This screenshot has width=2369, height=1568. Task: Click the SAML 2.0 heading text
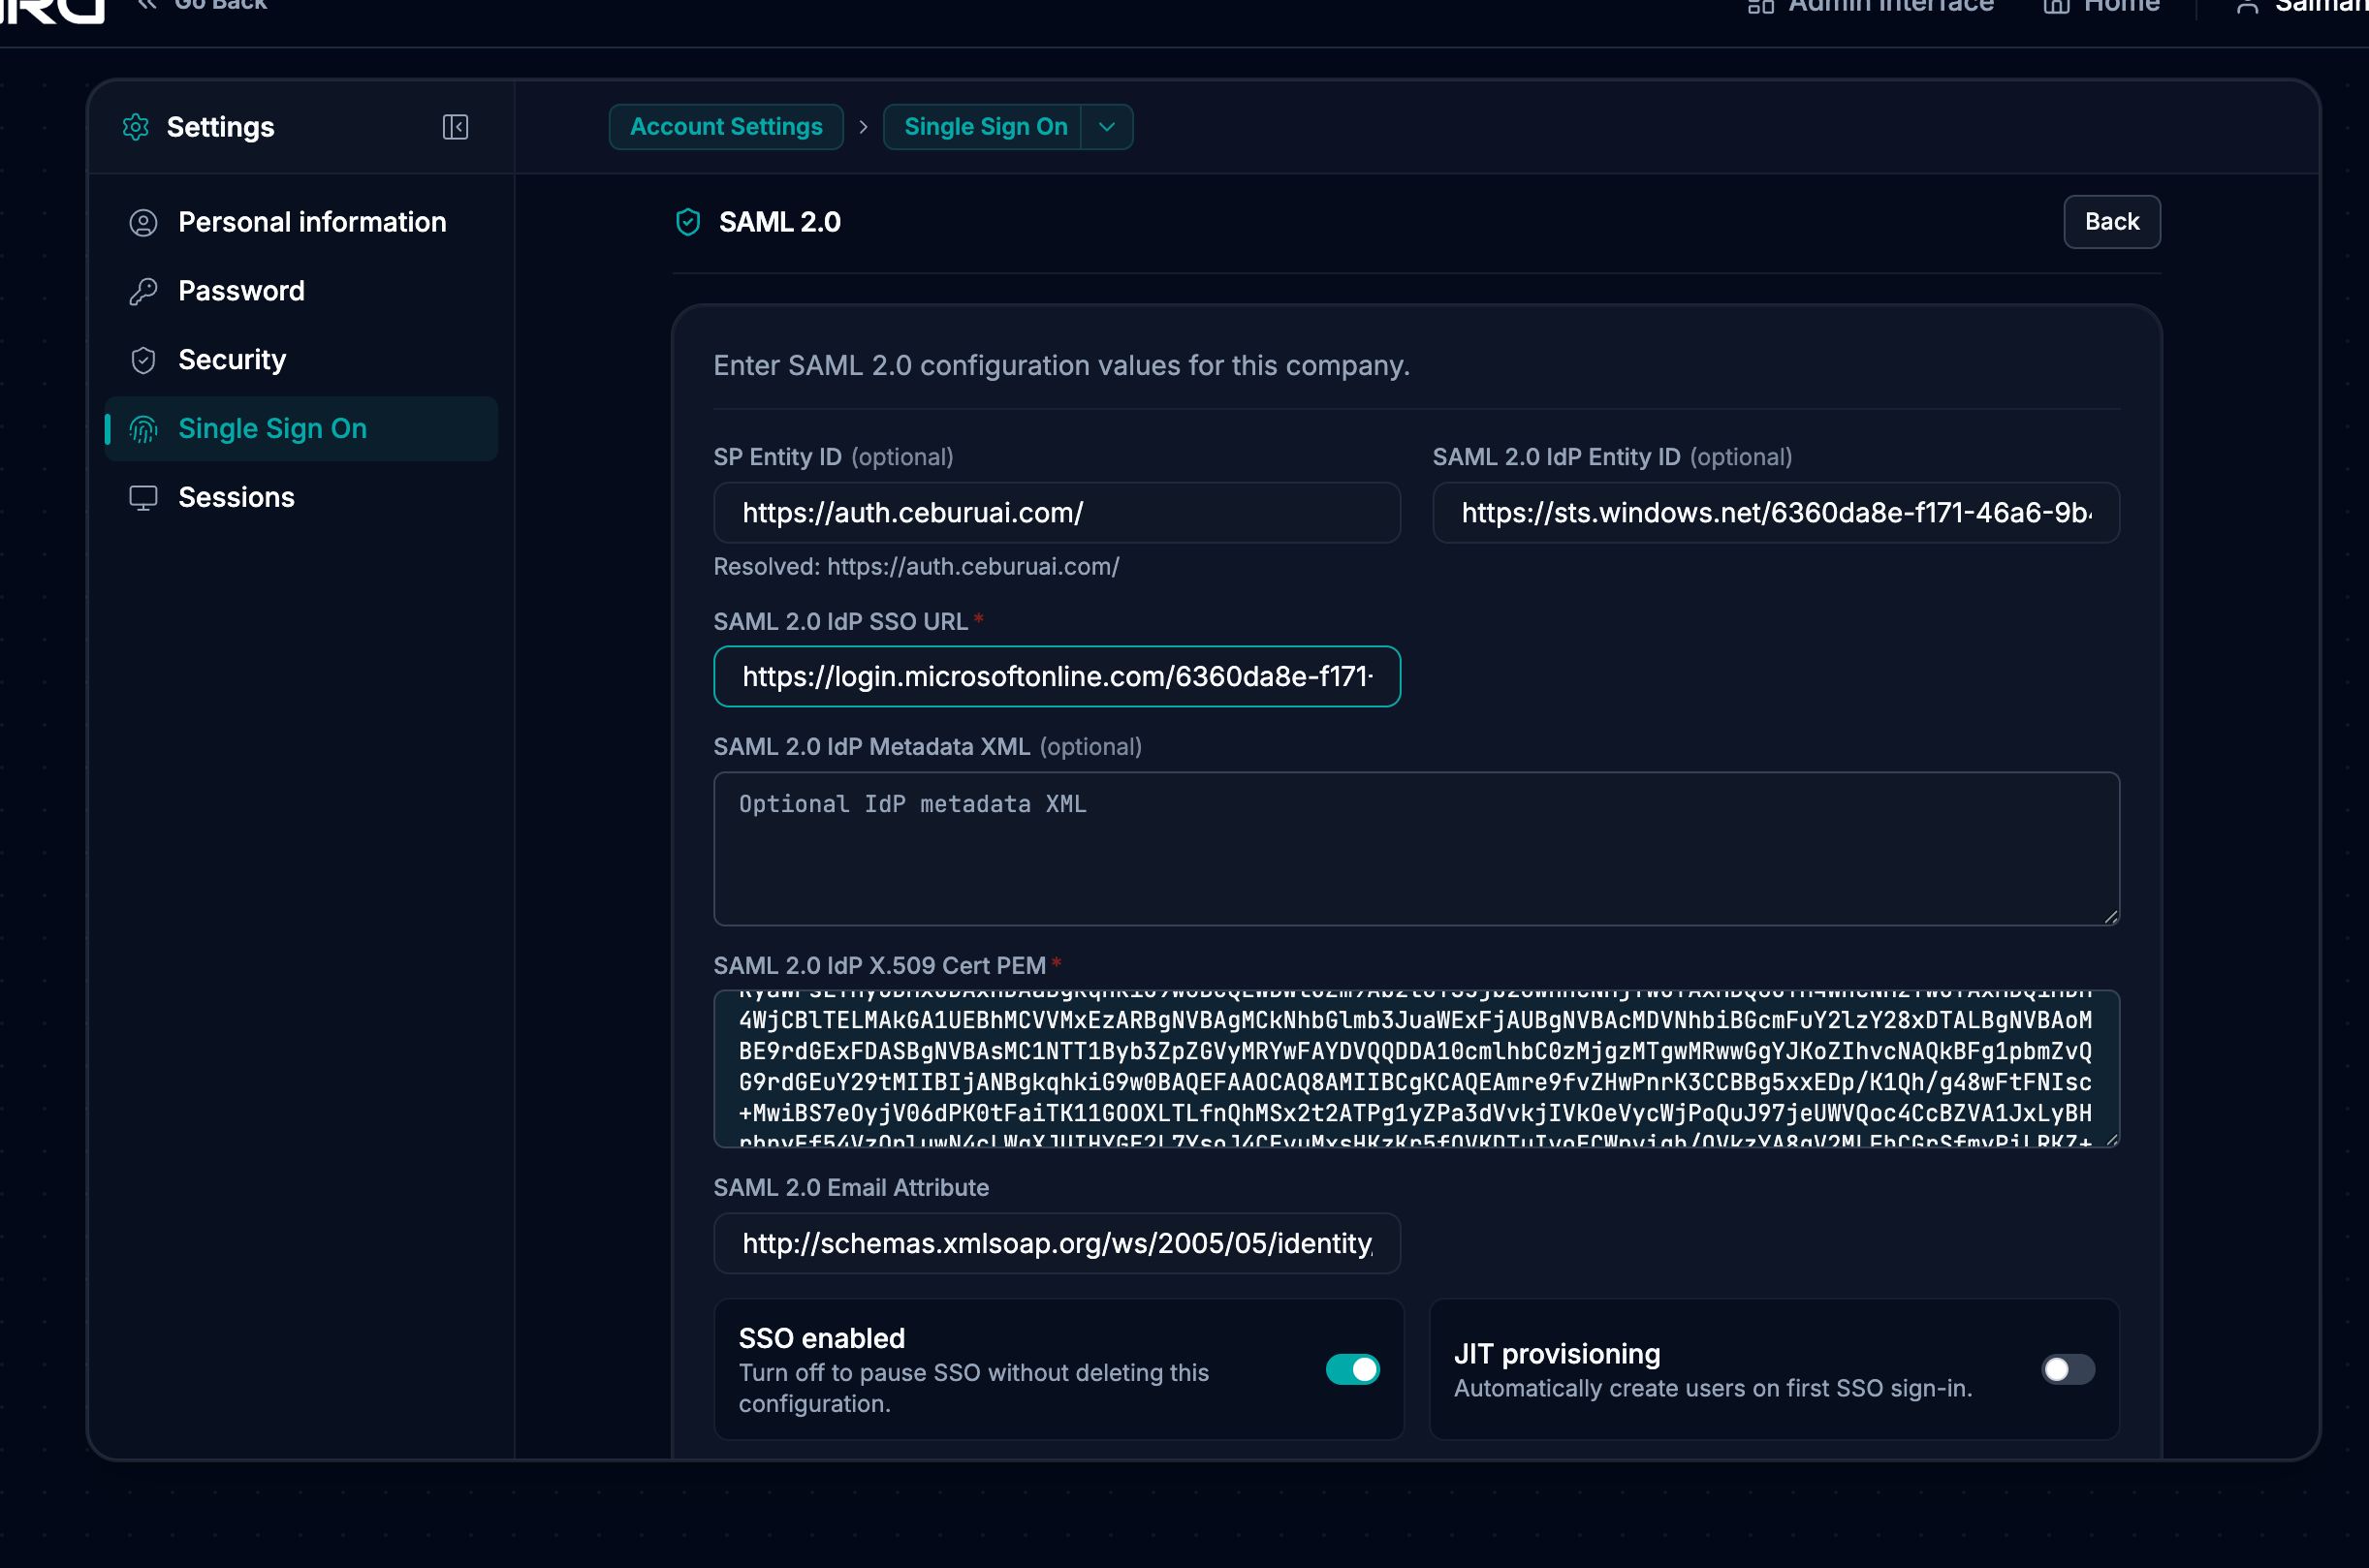[780, 222]
